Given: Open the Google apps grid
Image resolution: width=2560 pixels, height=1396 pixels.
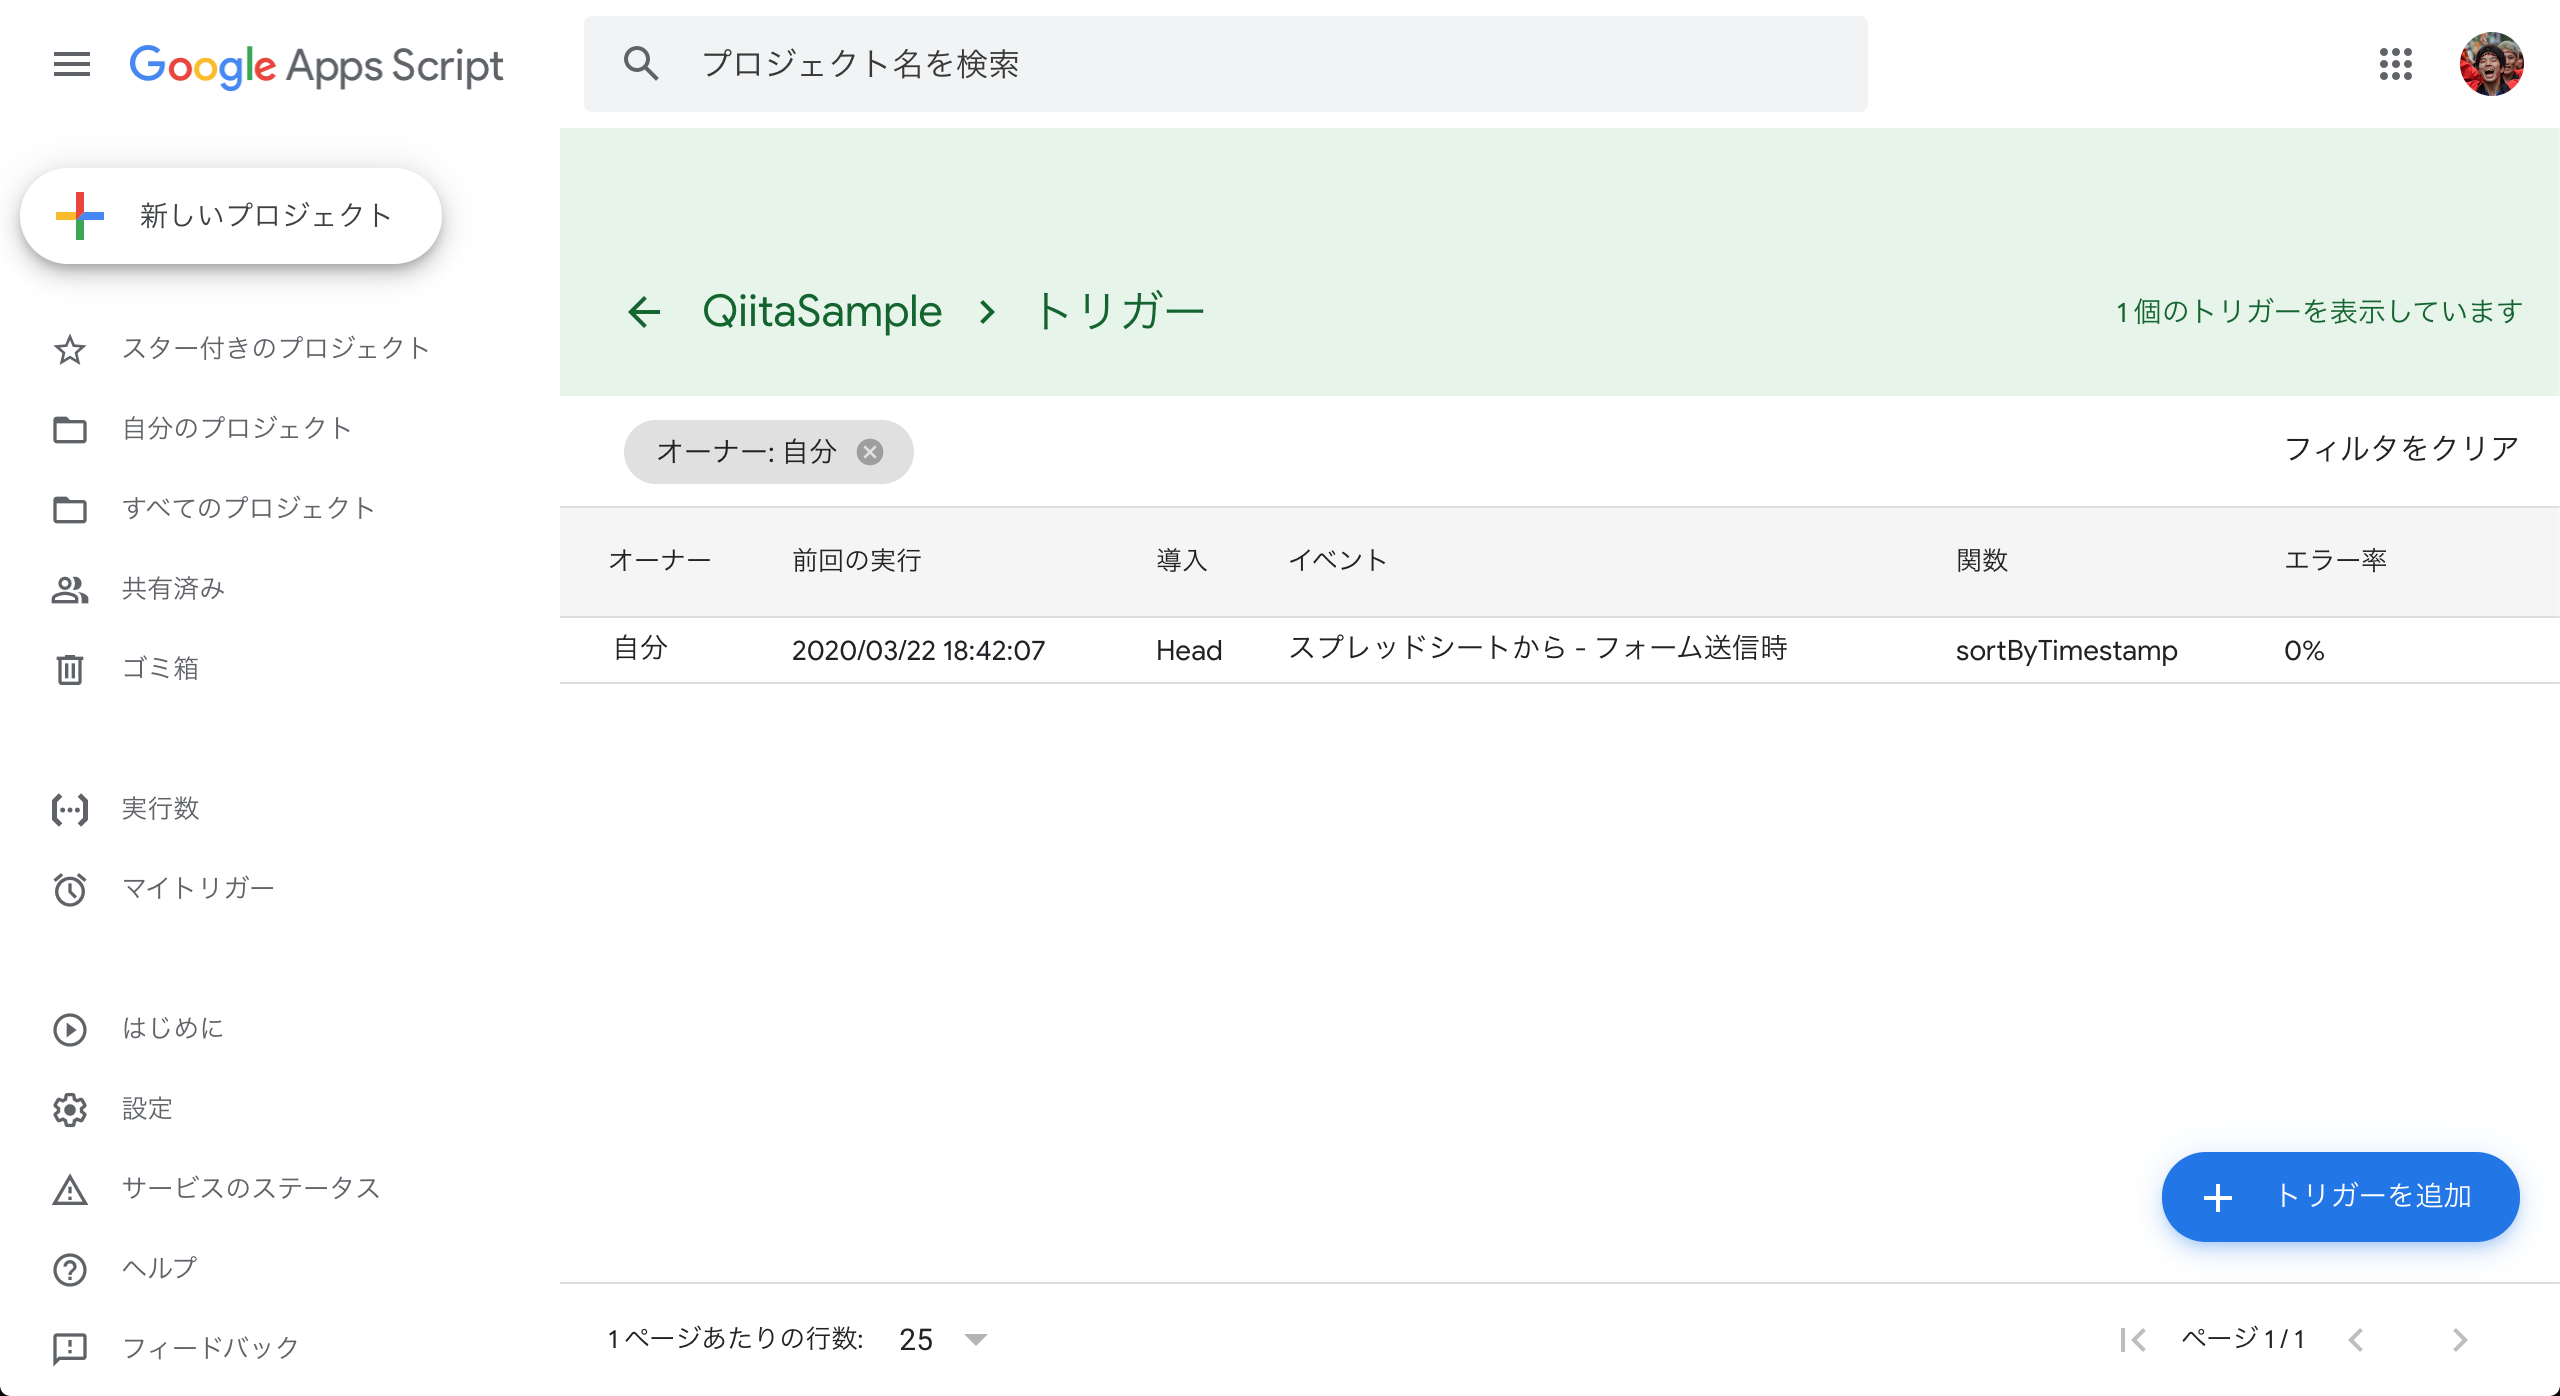Looking at the screenshot, I should coord(2395,65).
